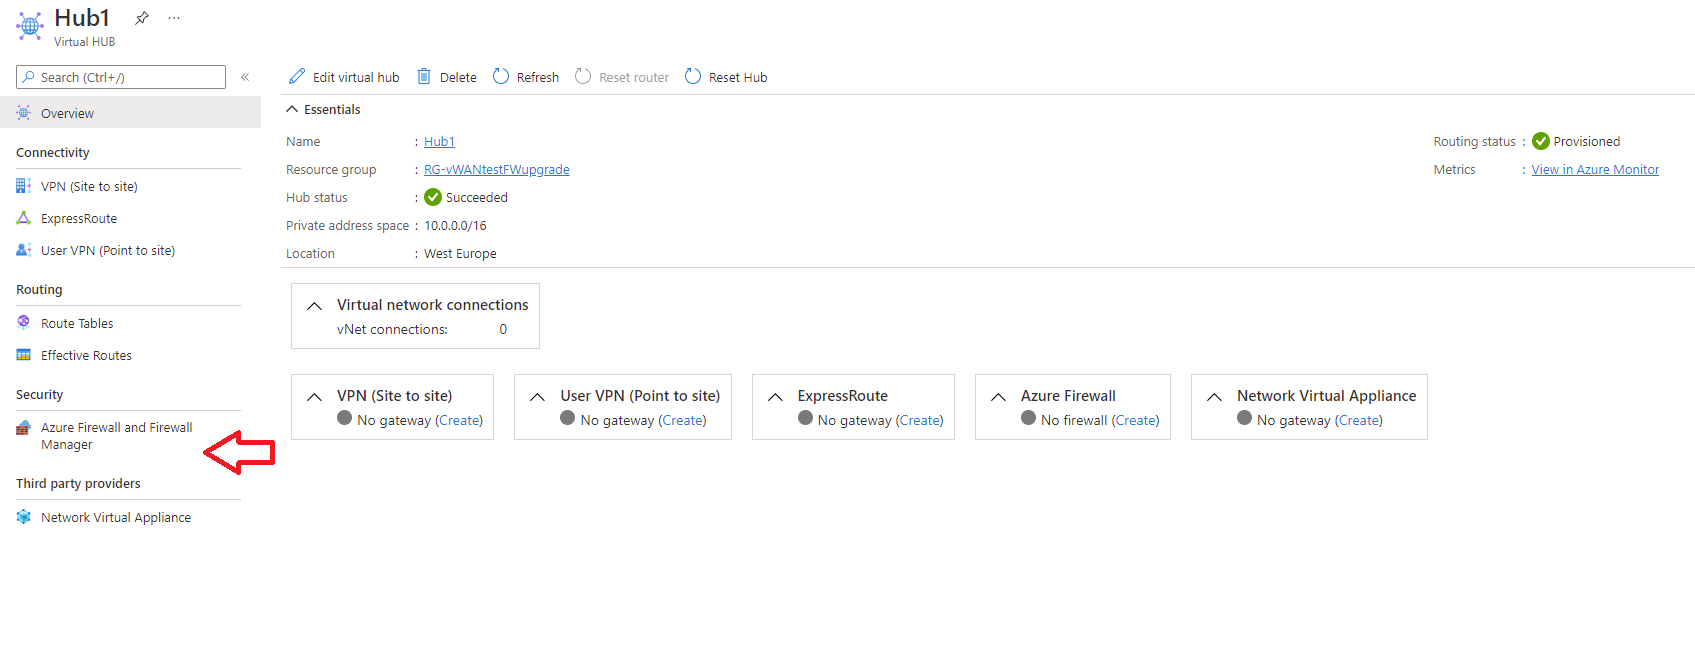Collapse the left navigation sidebar

click(245, 77)
